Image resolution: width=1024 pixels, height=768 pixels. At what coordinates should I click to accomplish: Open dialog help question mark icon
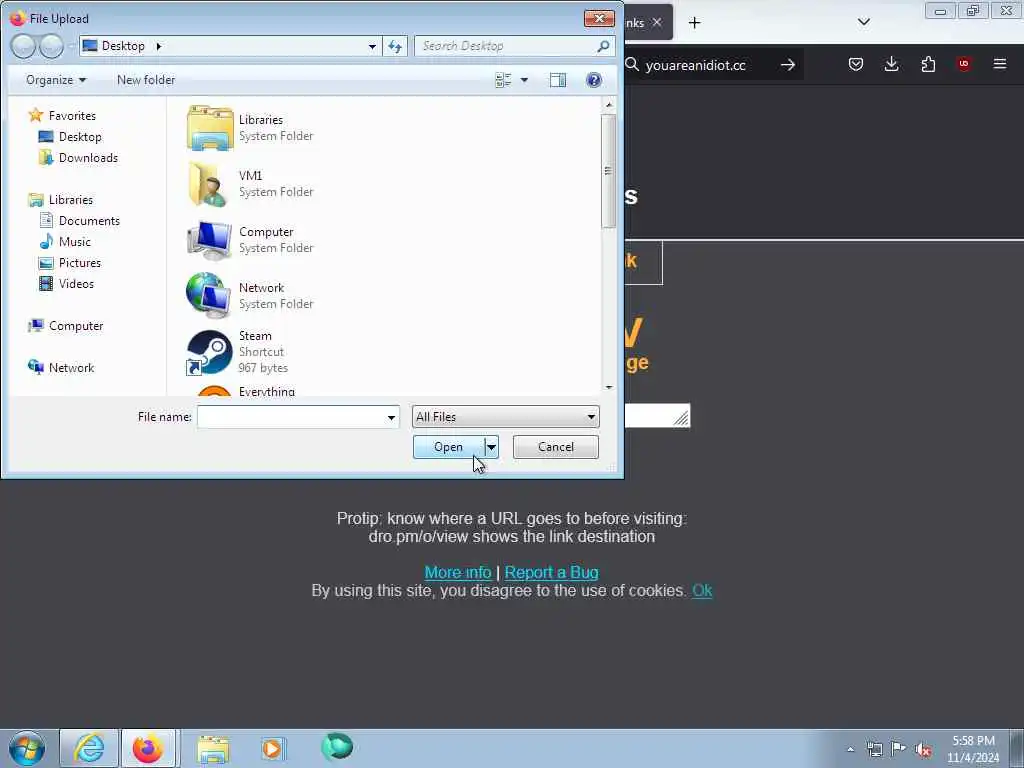(x=594, y=80)
